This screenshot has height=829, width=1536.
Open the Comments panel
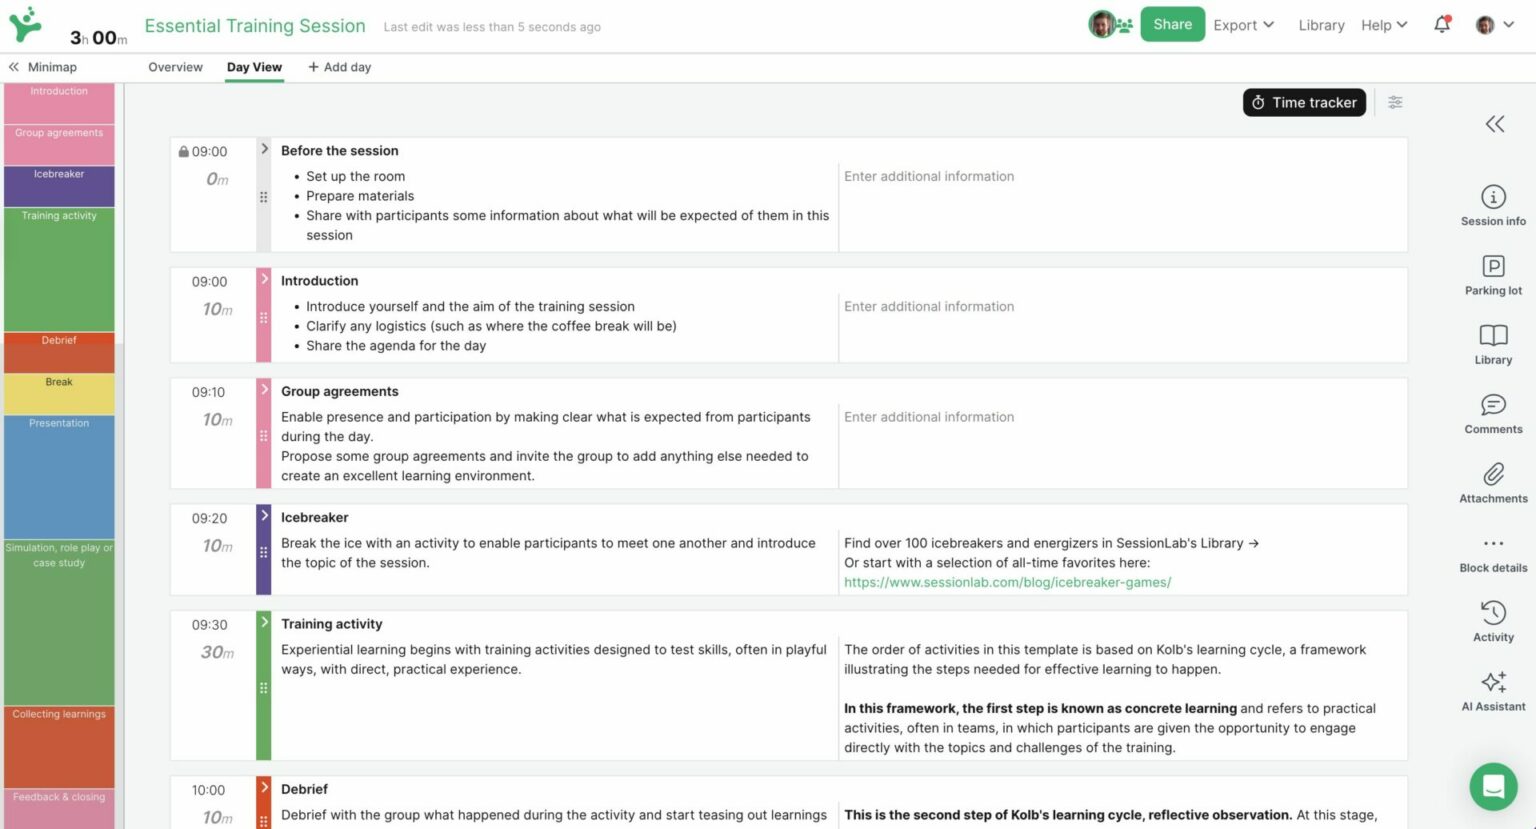pos(1492,413)
